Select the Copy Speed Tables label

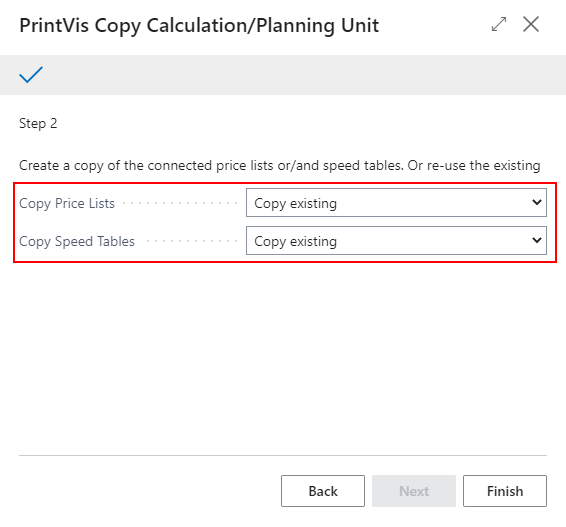click(x=77, y=241)
